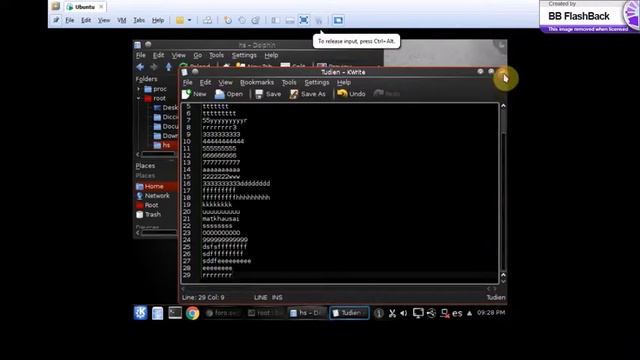This screenshot has height=360, width=640.
Task: Select the hs folder in Dolphin tree
Action: click(x=165, y=145)
